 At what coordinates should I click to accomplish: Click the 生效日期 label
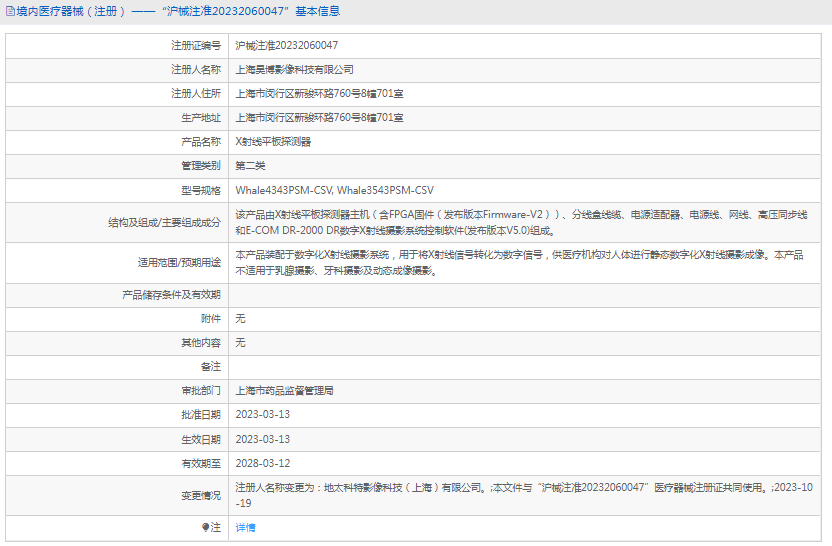click(201, 439)
